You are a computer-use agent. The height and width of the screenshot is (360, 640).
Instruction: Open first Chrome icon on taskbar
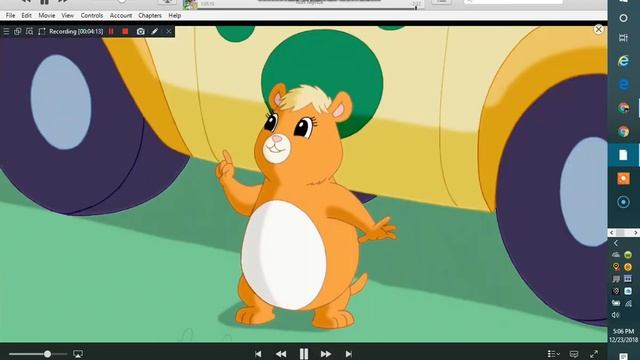(623, 108)
